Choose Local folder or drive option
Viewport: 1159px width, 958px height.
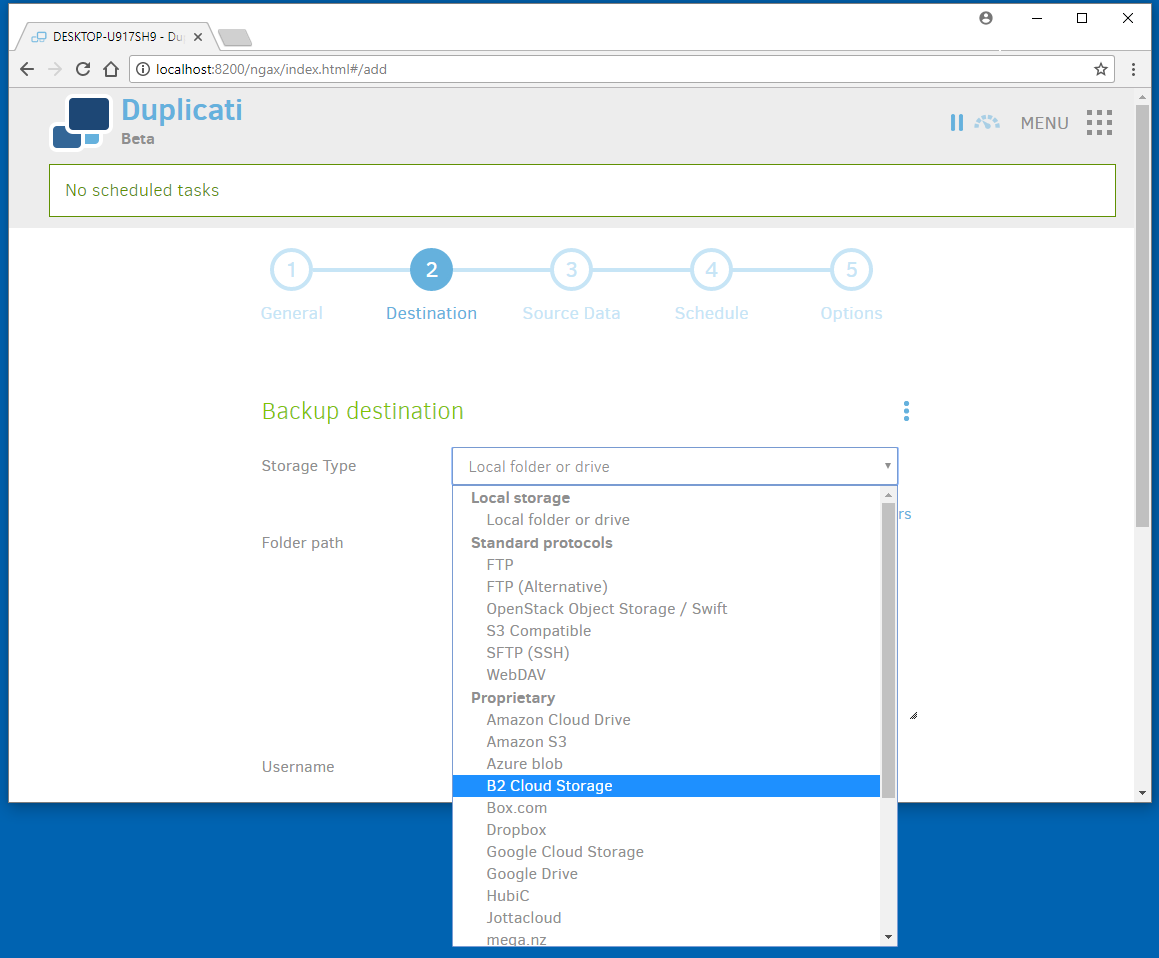[667, 520]
